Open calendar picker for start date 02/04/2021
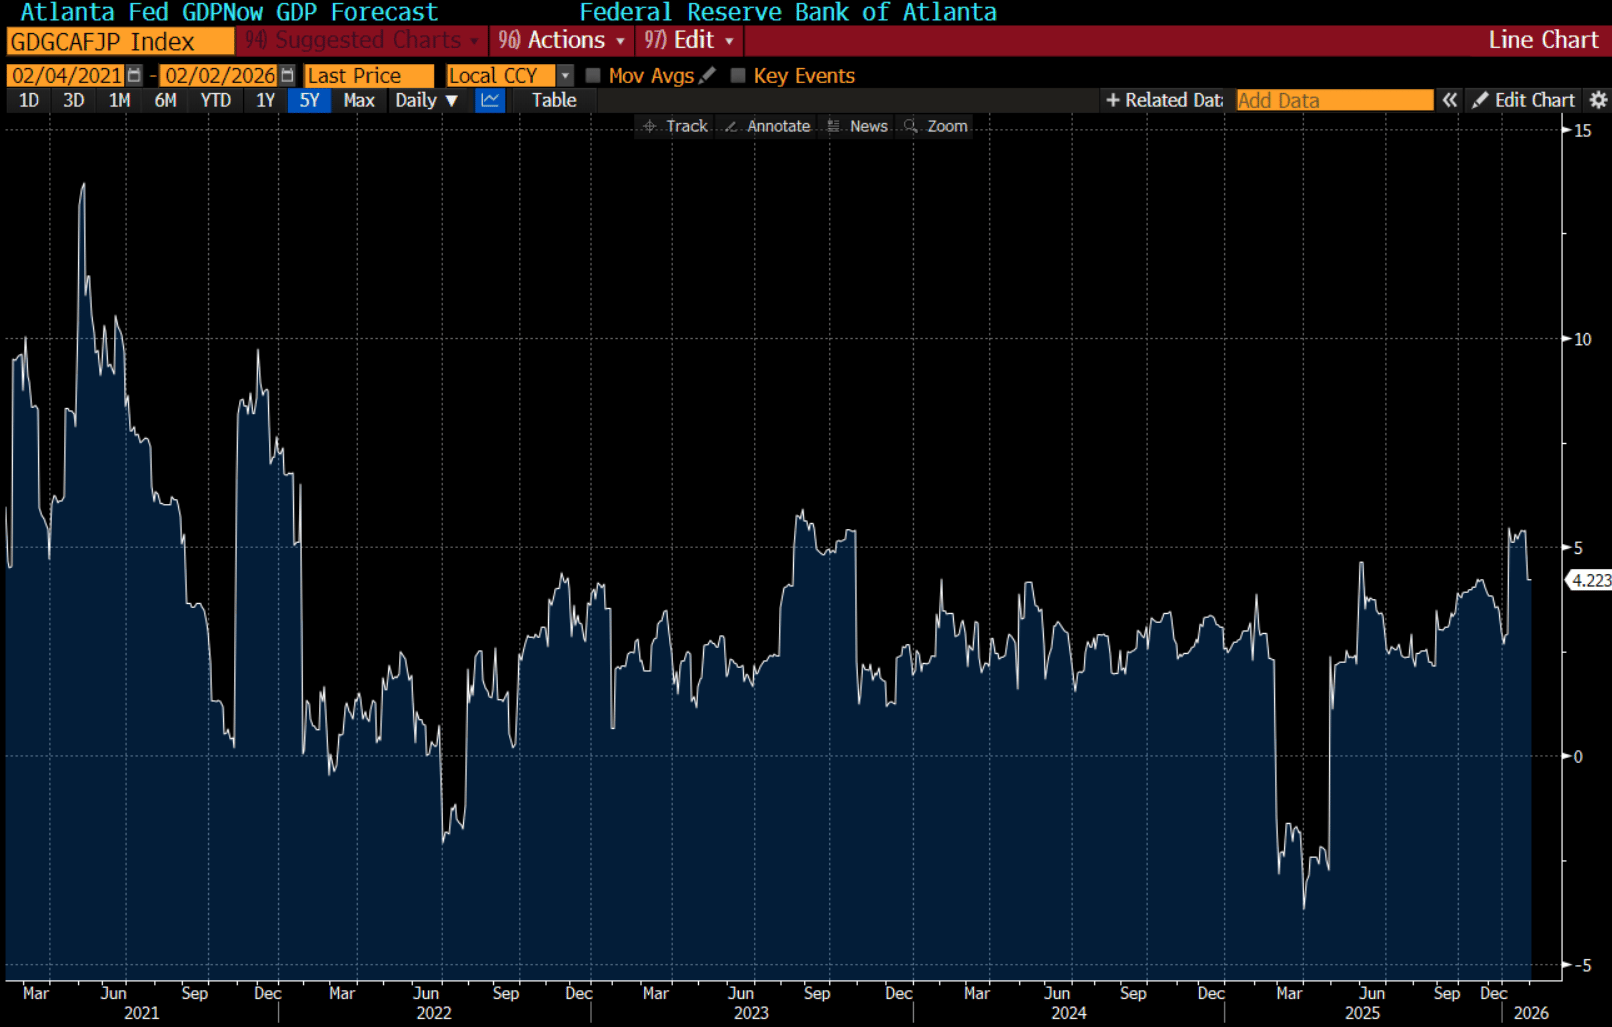This screenshot has height=1027, width=1612. coord(134,76)
